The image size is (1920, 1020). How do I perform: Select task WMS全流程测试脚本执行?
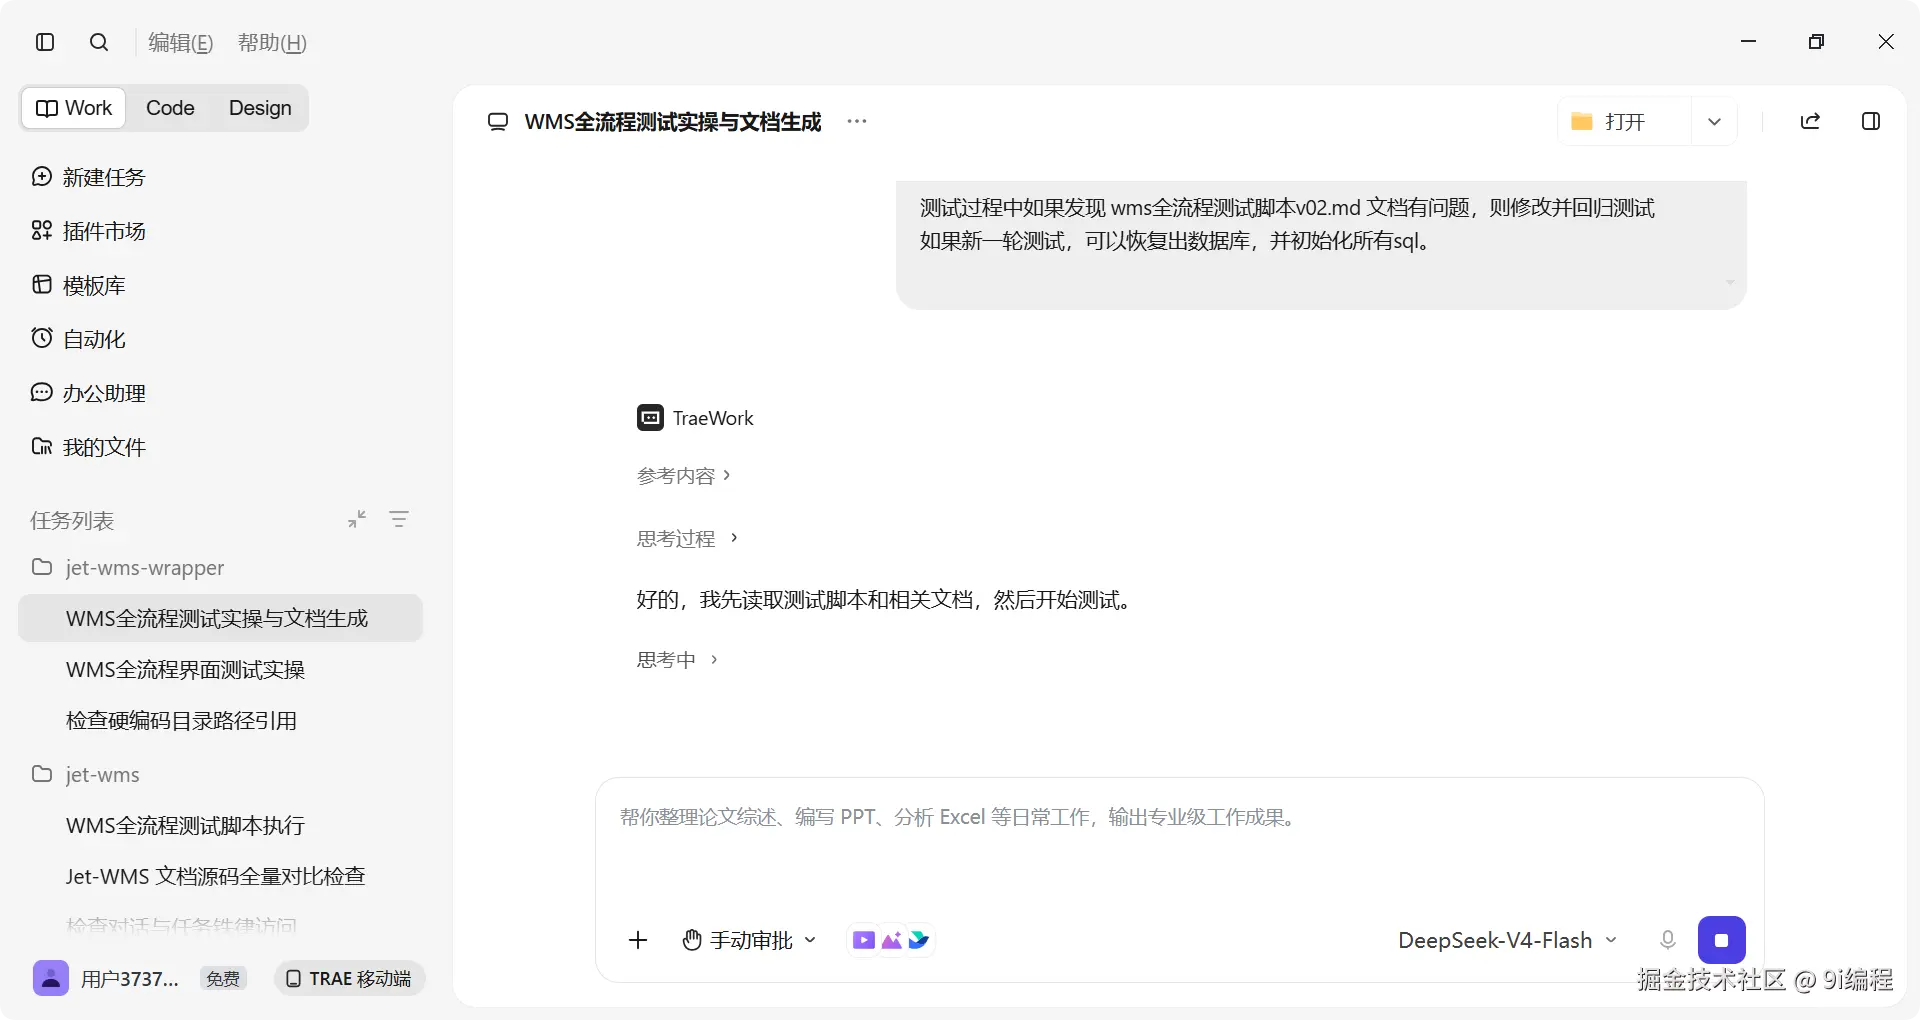pos(185,825)
